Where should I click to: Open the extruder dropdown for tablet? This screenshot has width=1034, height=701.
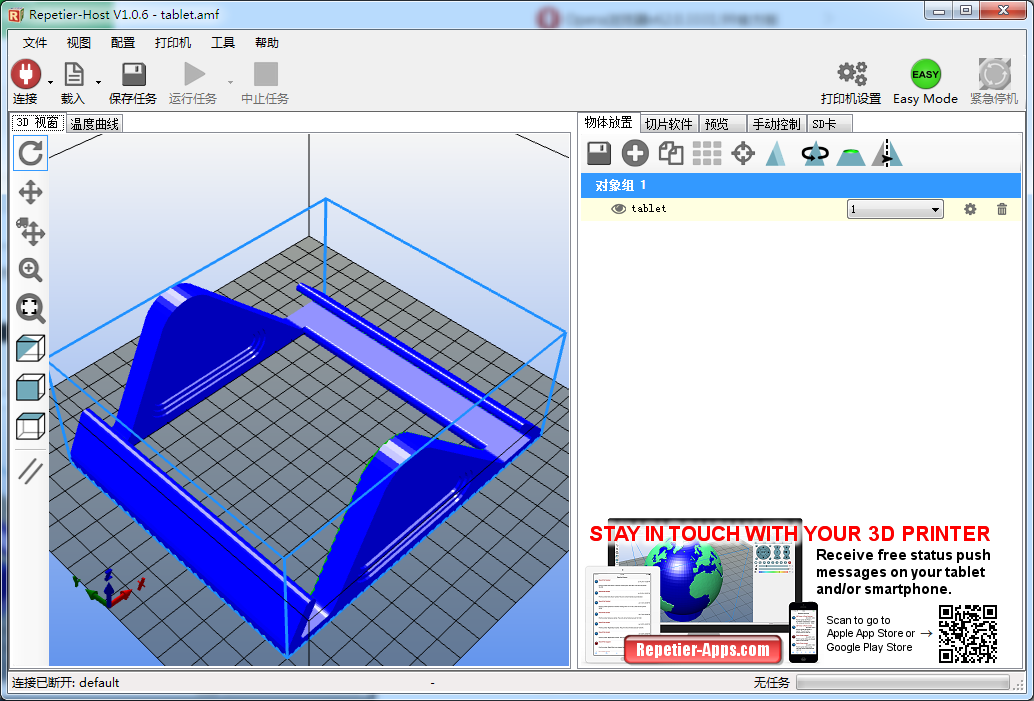895,209
